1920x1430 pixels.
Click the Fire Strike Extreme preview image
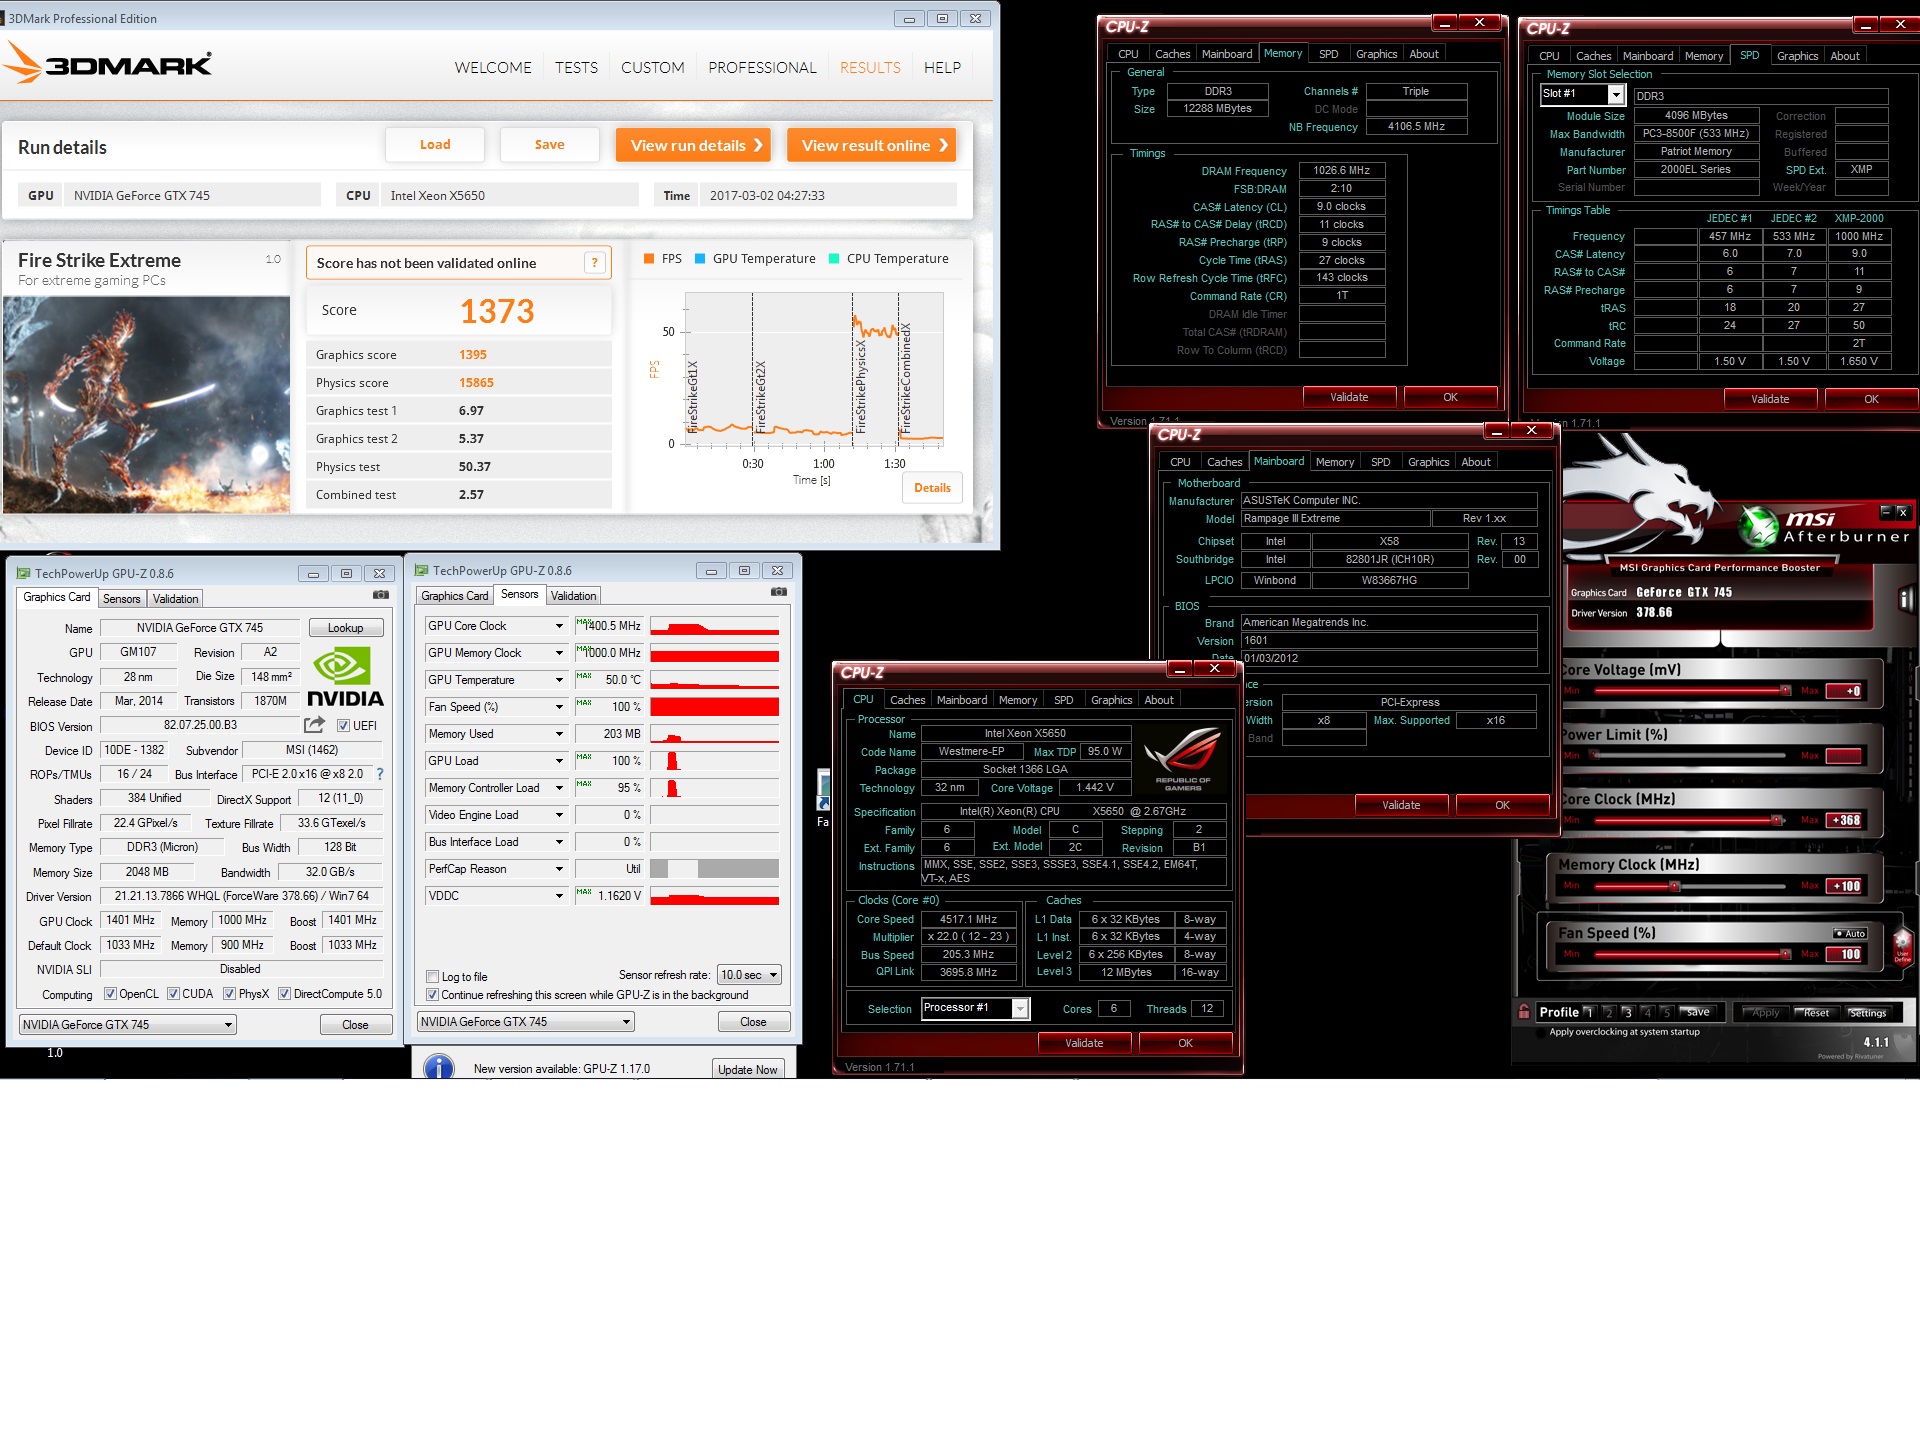[146, 404]
